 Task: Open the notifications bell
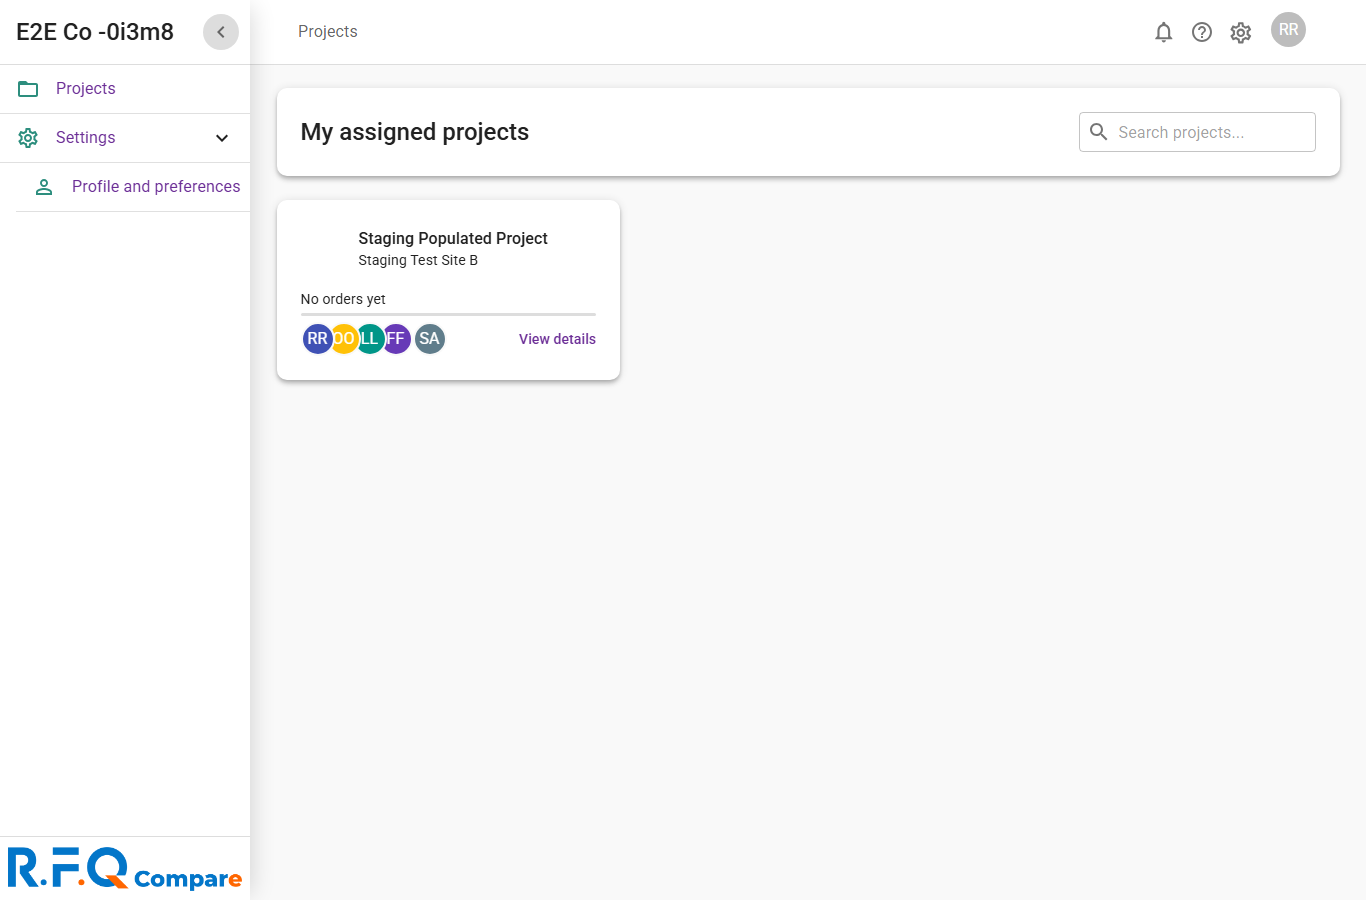pyautogui.click(x=1163, y=32)
